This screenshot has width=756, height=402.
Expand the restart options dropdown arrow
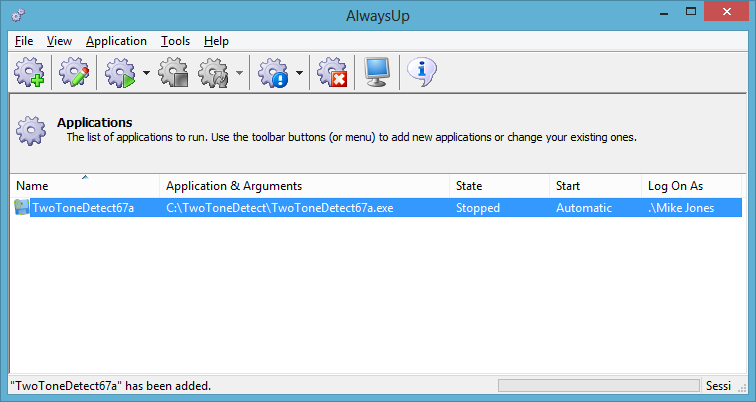[239, 73]
